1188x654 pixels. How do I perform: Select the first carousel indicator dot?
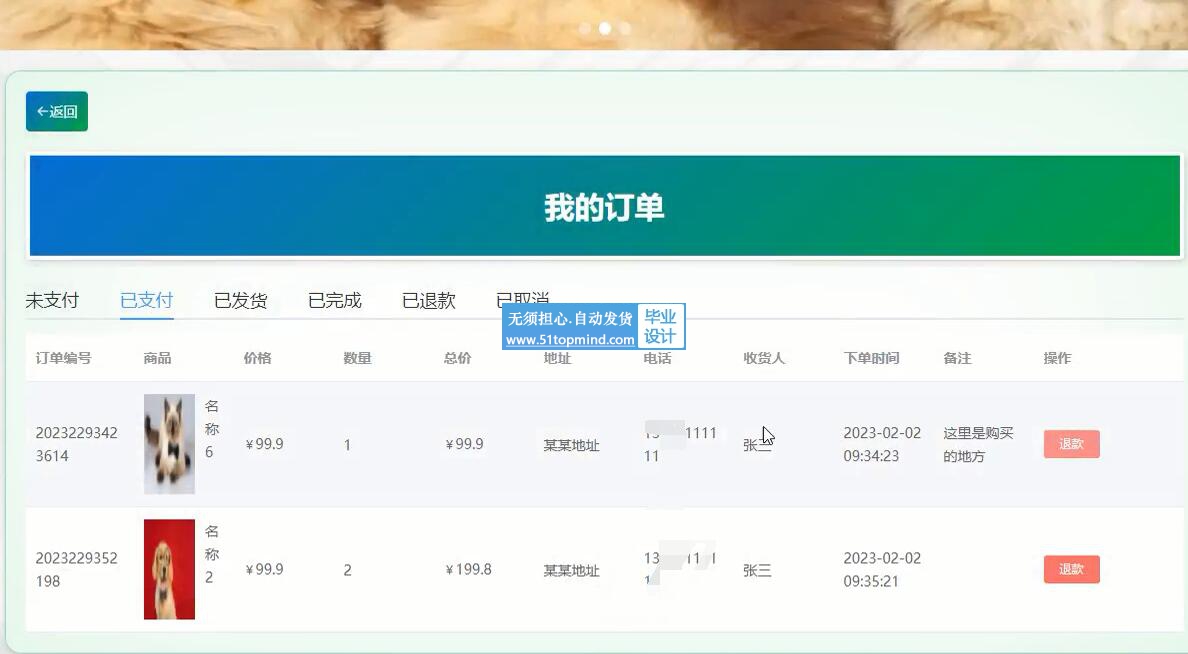tap(585, 29)
